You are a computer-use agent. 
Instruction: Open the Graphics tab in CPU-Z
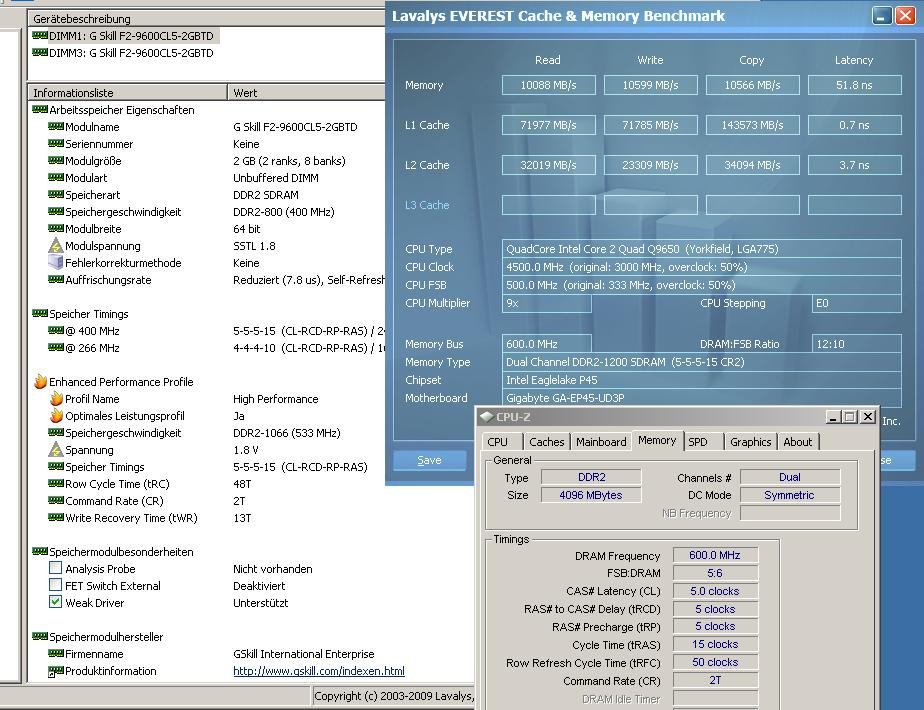point(750,442)
